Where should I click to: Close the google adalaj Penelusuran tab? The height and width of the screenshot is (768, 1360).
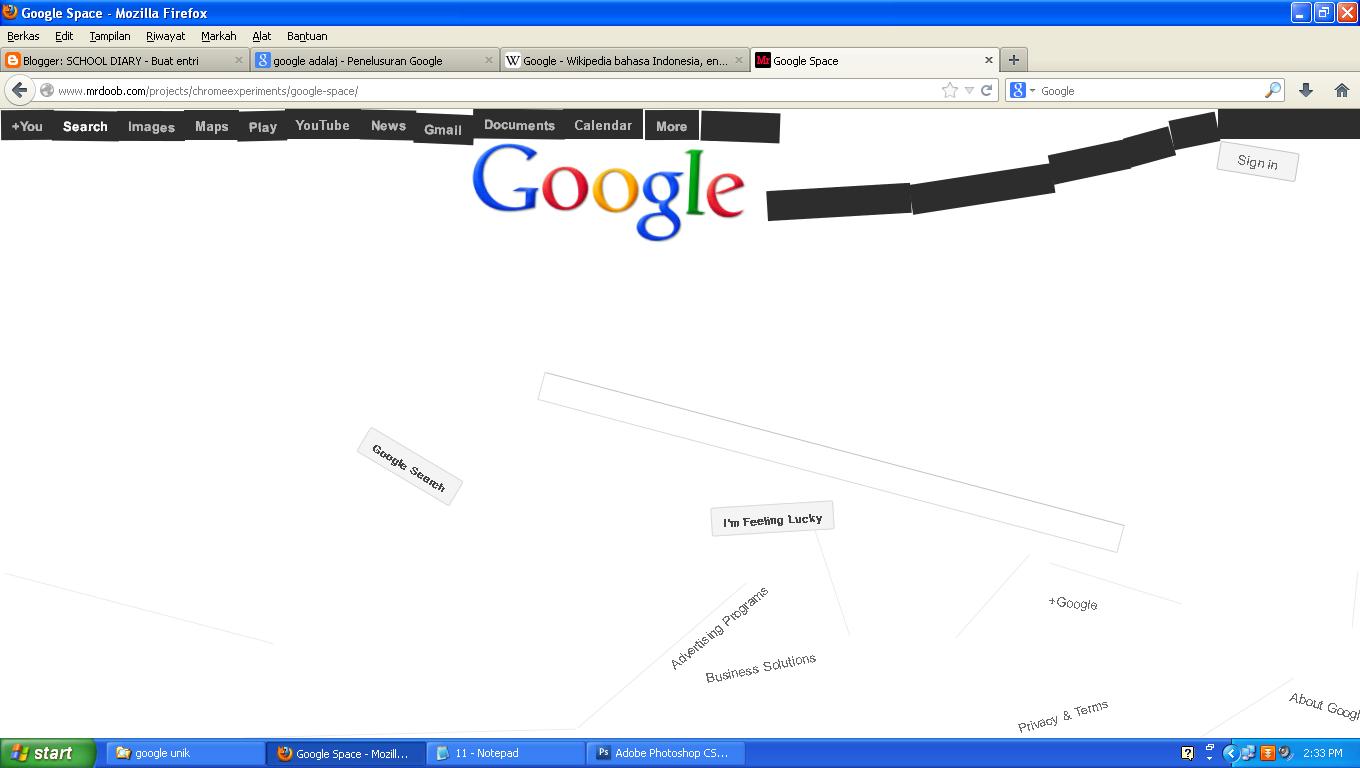click(488, 60)
